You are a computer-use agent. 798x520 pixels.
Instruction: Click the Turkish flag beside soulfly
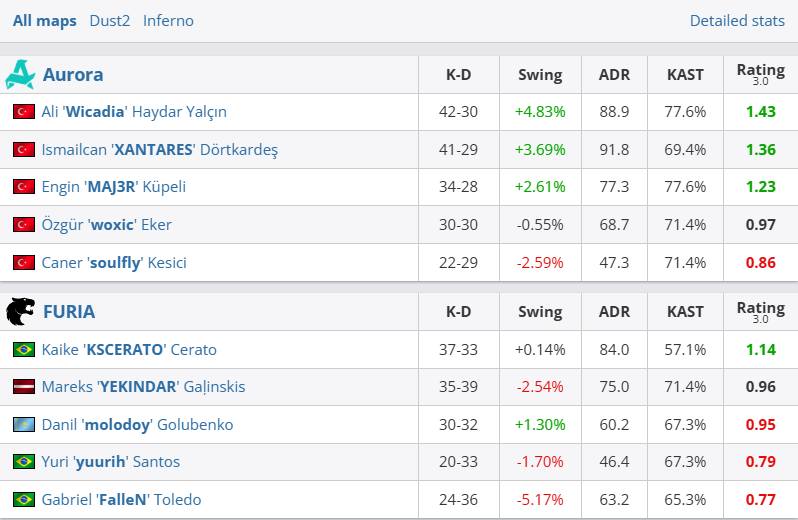(x=24, y=263)
